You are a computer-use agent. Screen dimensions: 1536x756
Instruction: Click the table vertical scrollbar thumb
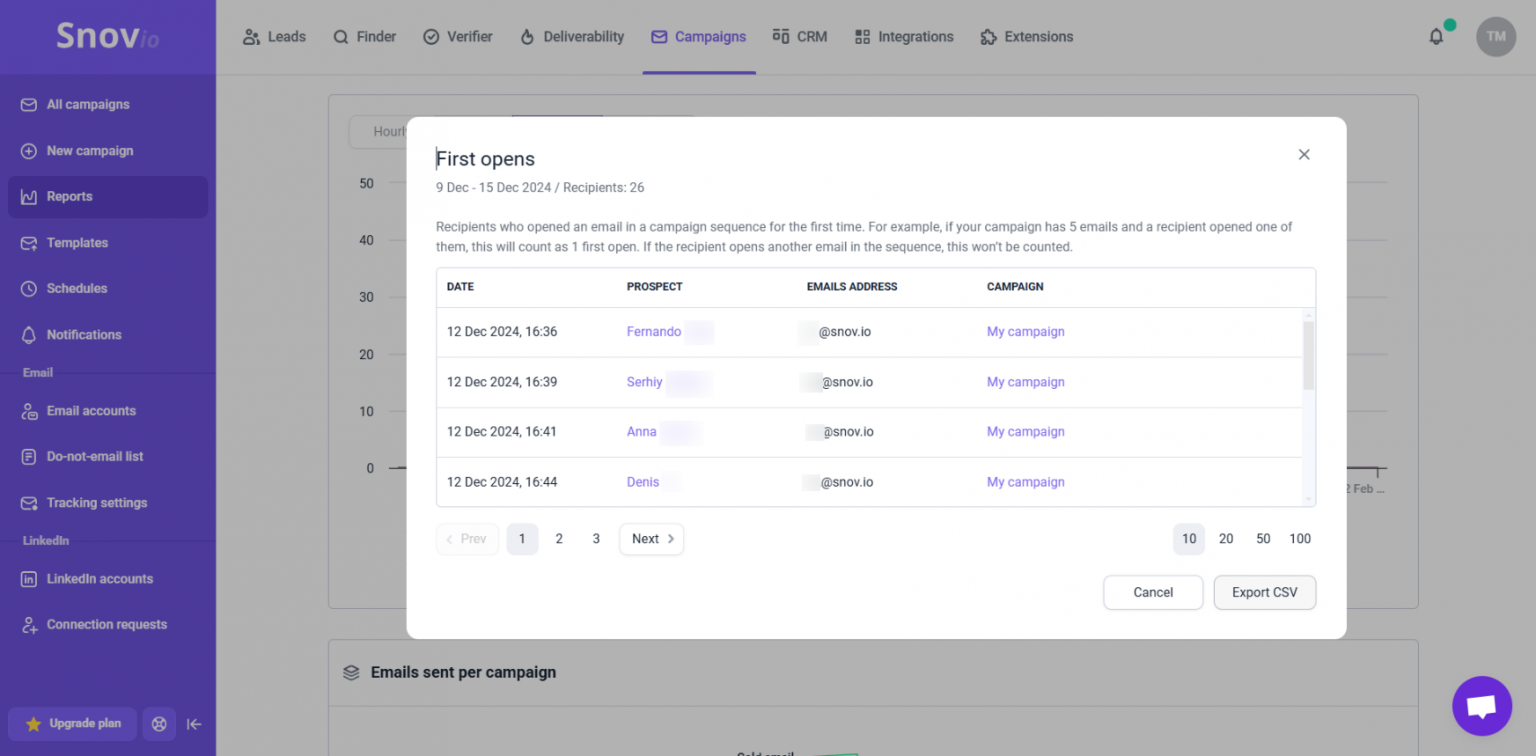coord(1309,355)
